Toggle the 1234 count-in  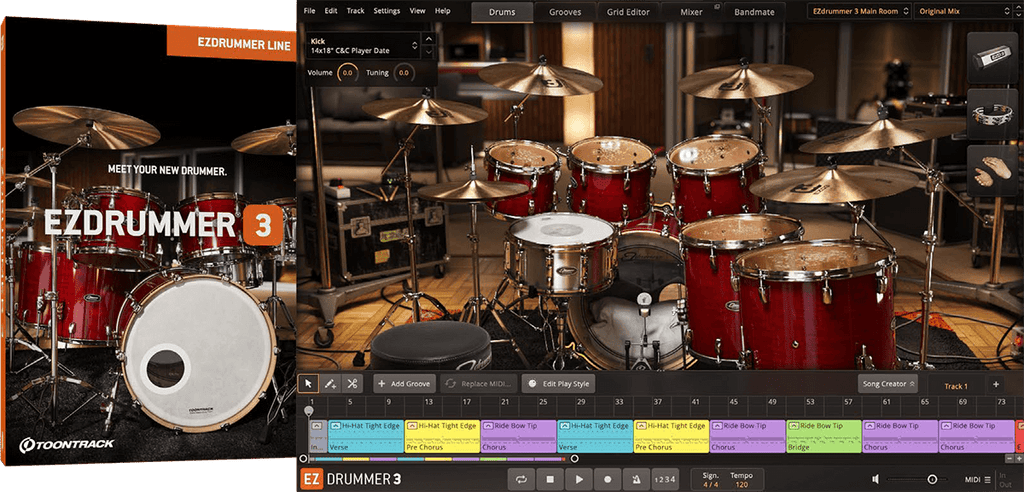point(664,479)
